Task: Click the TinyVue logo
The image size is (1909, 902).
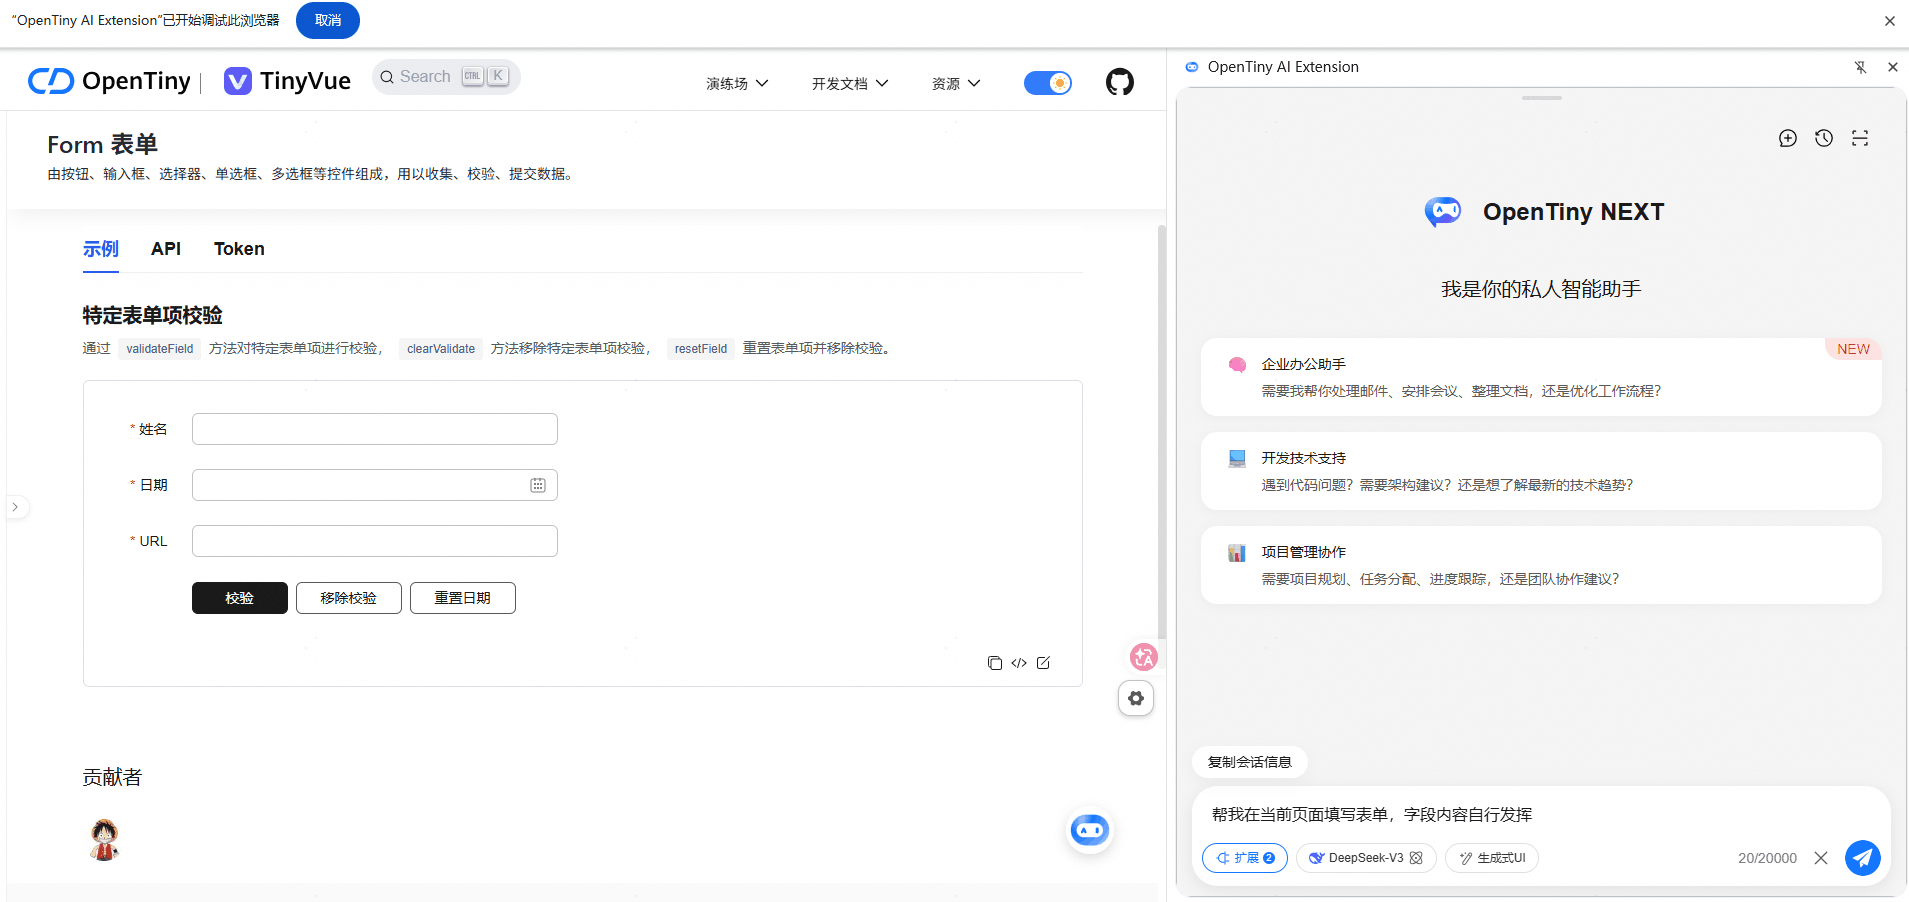Action: [287, 81]
